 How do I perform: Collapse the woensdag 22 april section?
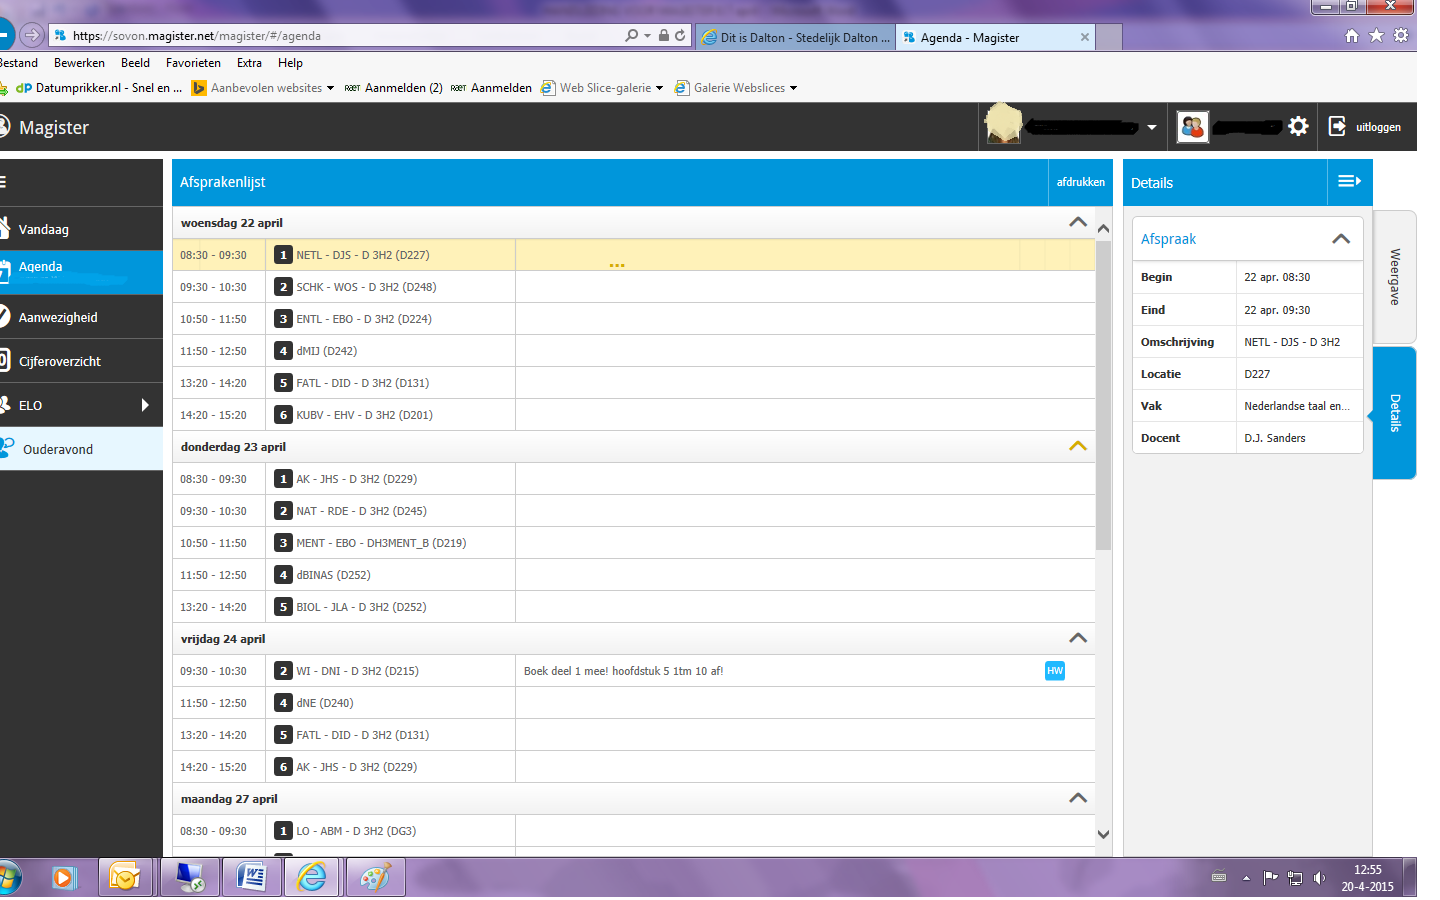[x=1078, y=222]
